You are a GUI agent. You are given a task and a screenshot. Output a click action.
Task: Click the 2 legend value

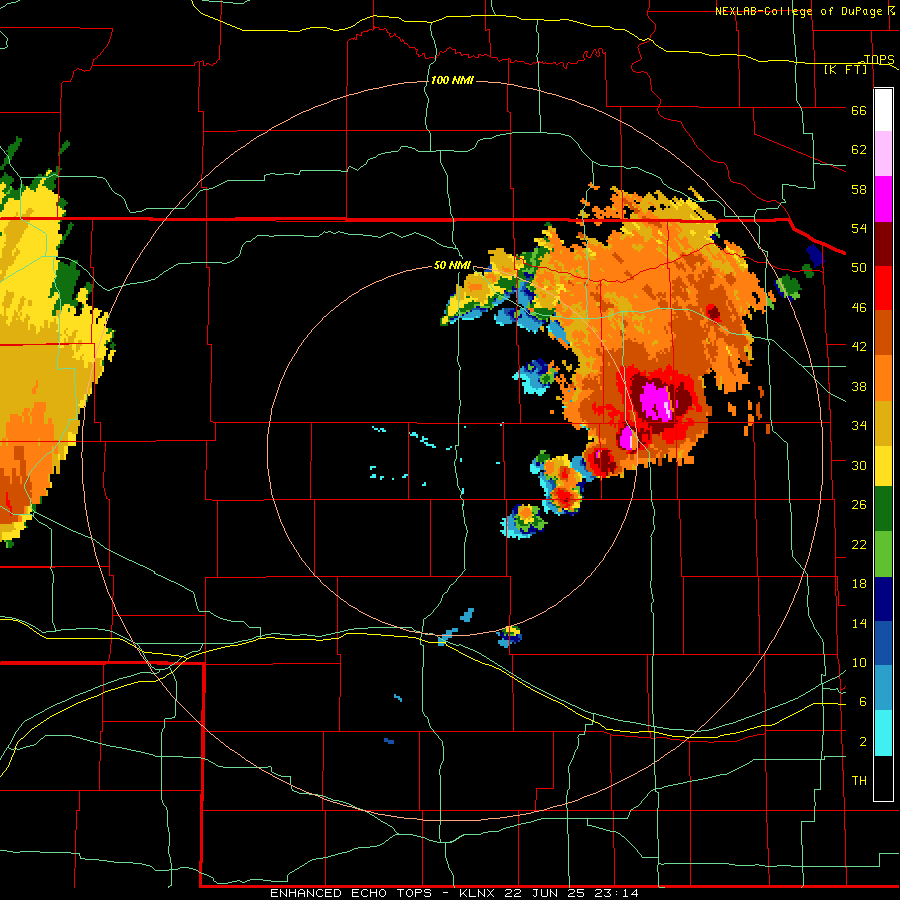click(863, 742)
